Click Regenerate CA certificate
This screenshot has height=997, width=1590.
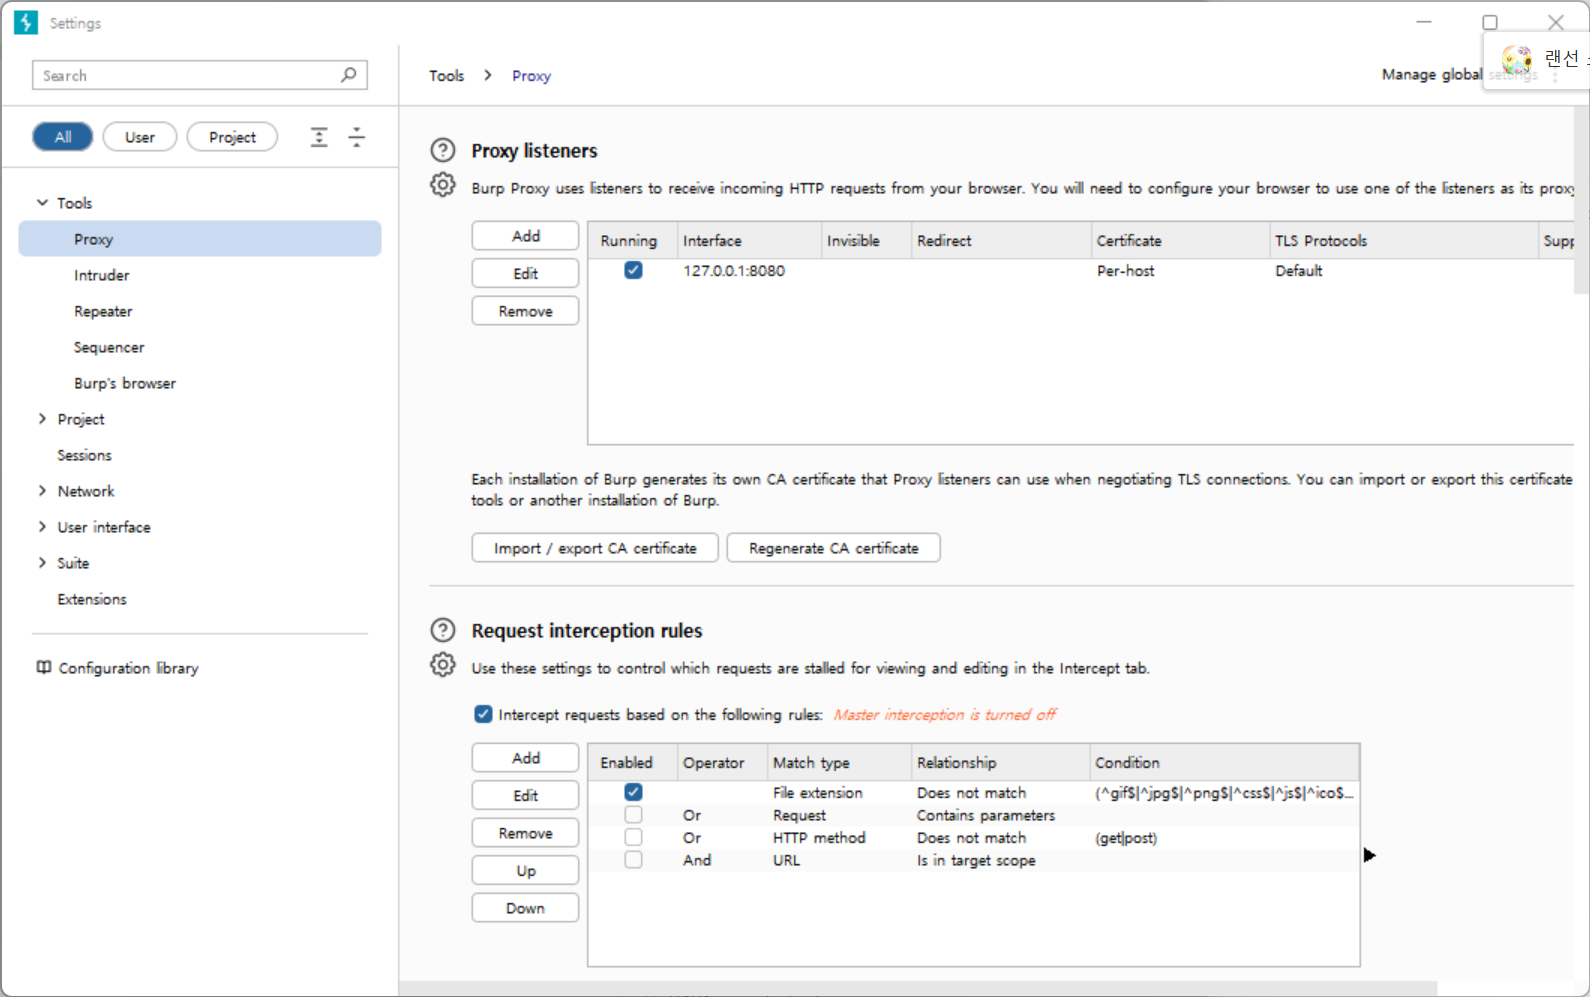pos(833,548)
